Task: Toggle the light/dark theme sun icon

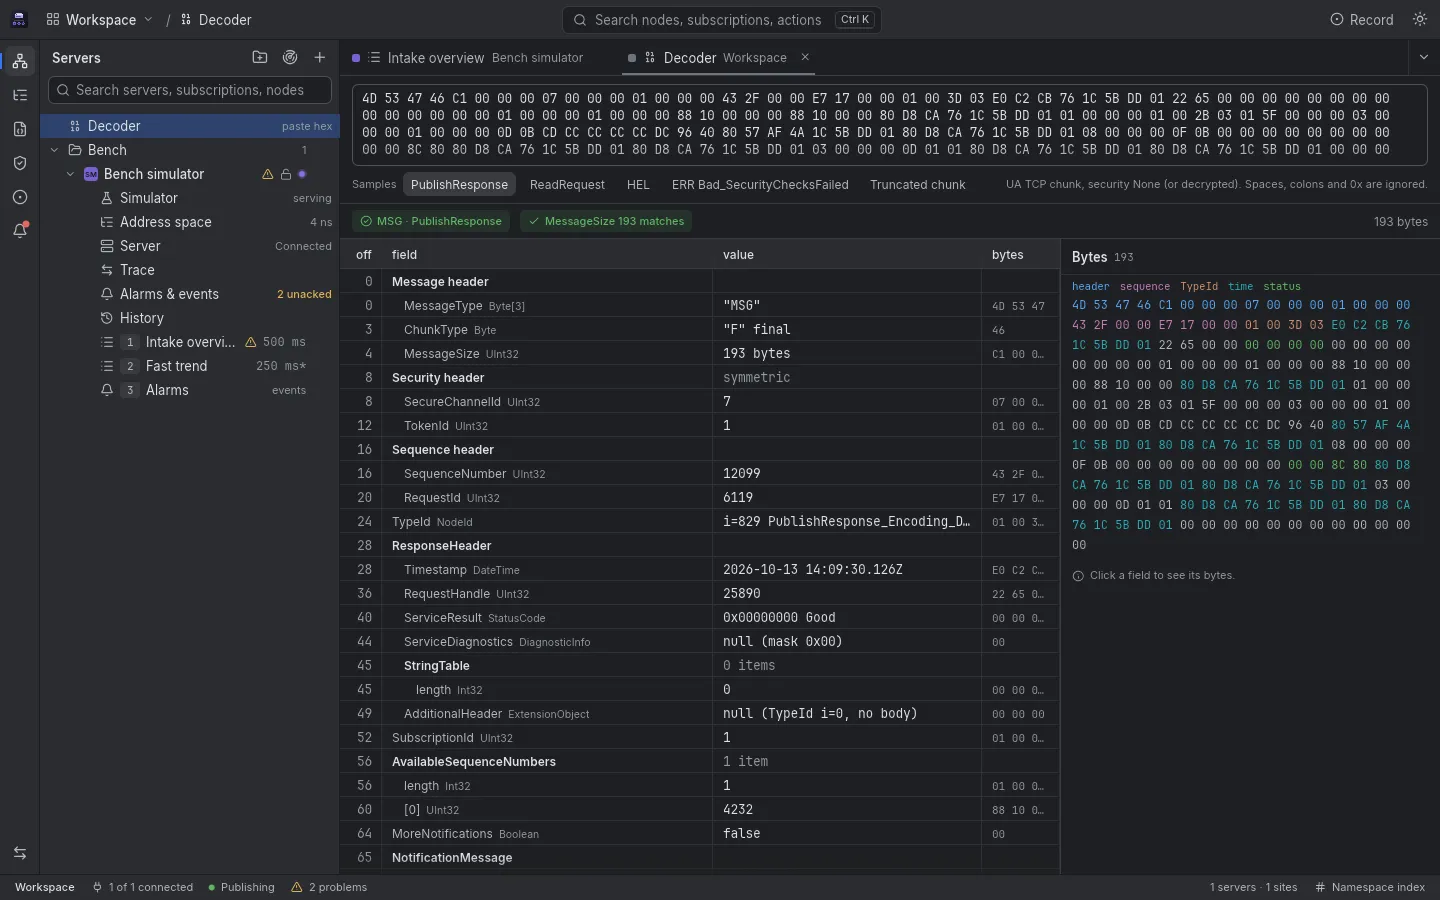Action: pos(1420,20)
